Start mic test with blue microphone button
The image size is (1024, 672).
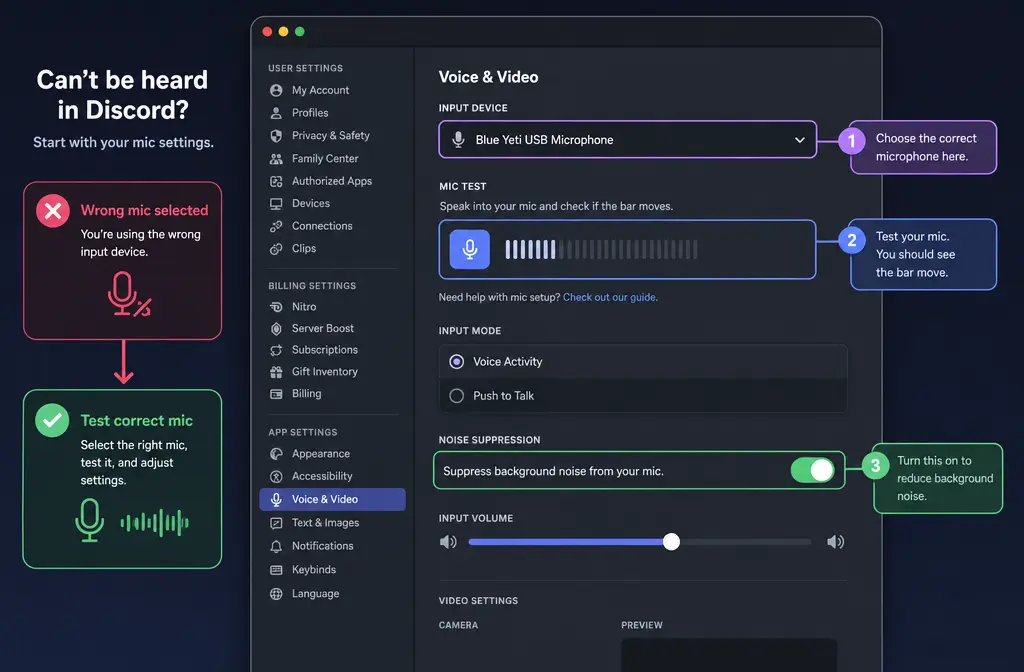click(470, 249)
